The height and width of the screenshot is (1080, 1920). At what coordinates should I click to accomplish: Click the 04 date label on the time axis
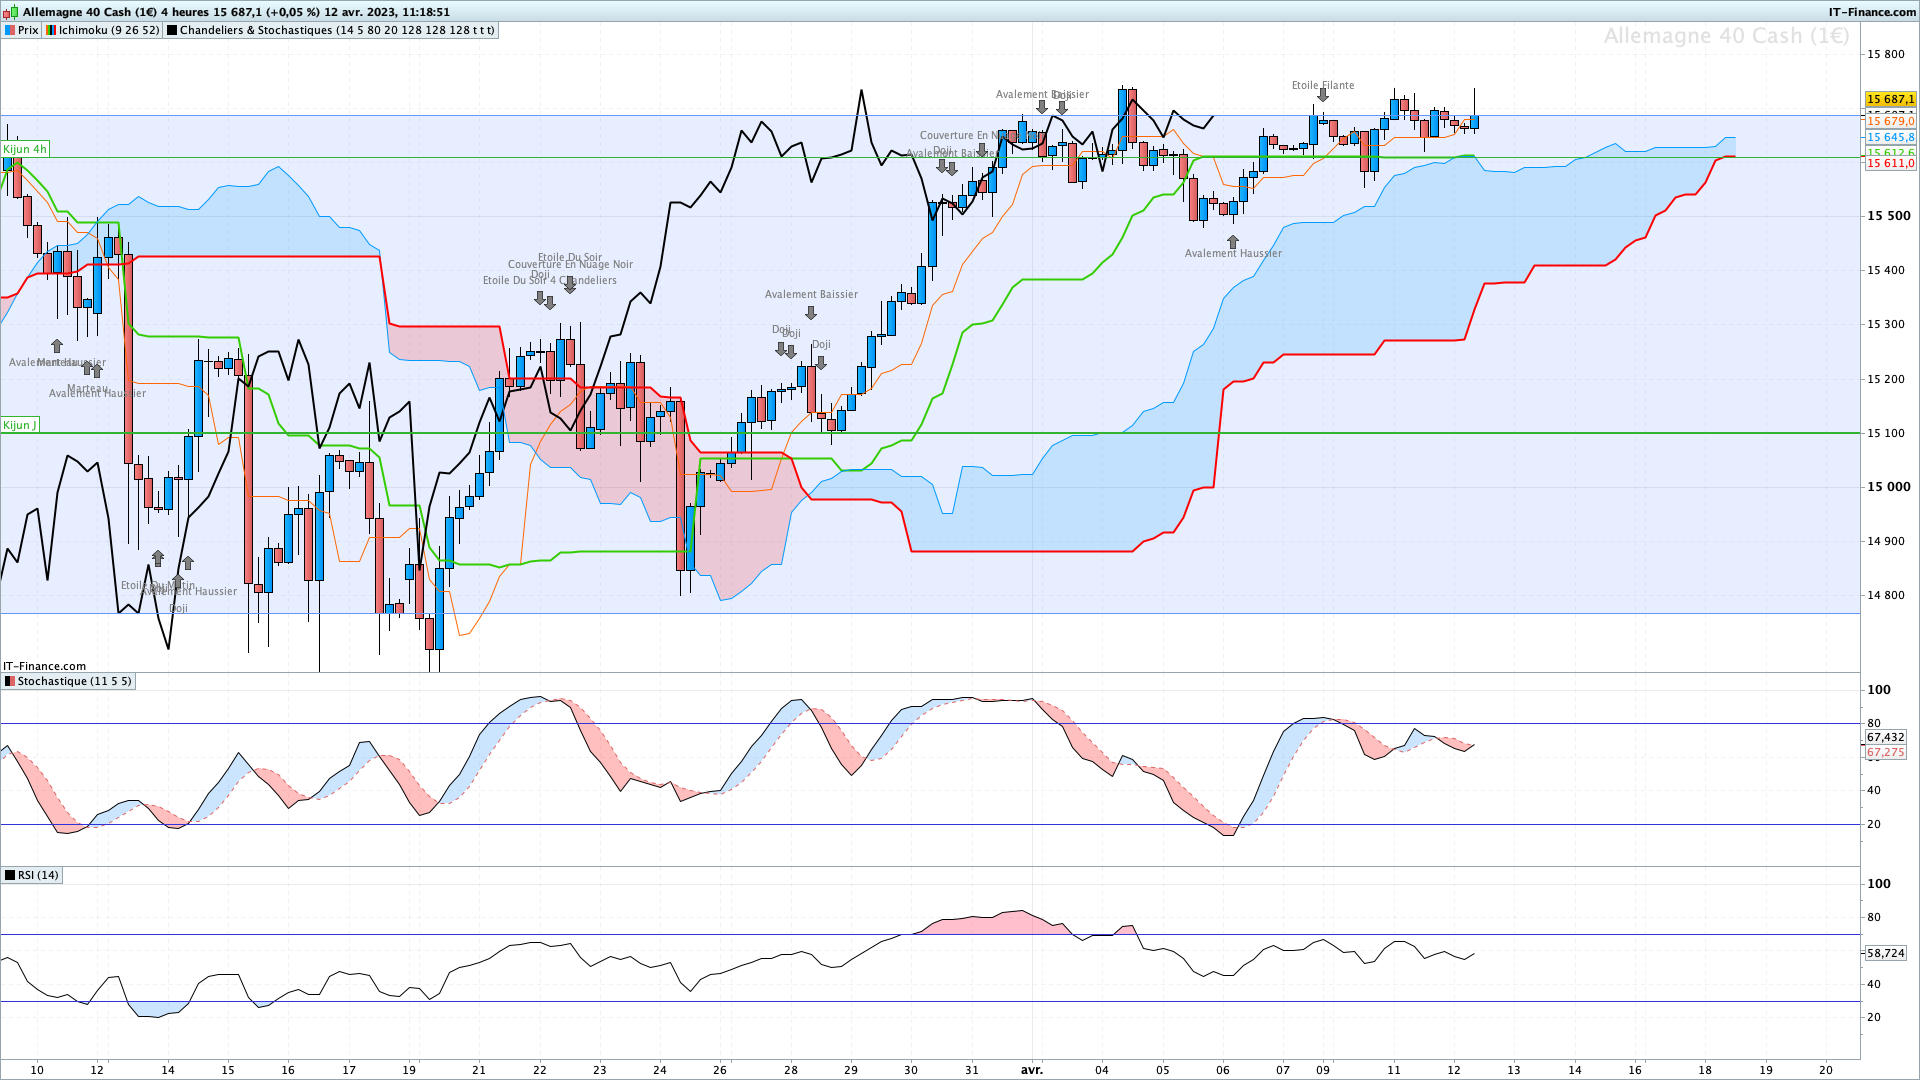tap(1102, 1070)
